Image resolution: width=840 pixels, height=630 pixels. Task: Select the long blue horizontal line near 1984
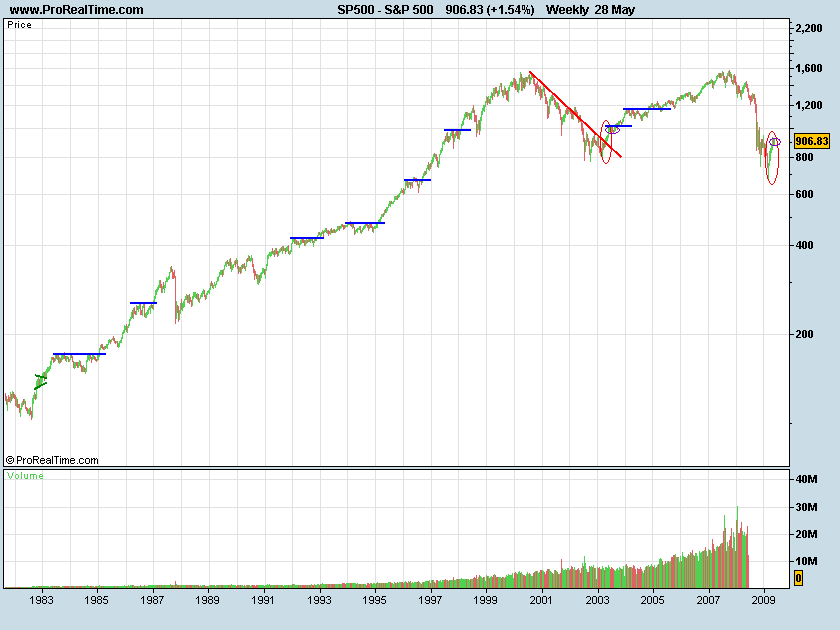[79, 354]
